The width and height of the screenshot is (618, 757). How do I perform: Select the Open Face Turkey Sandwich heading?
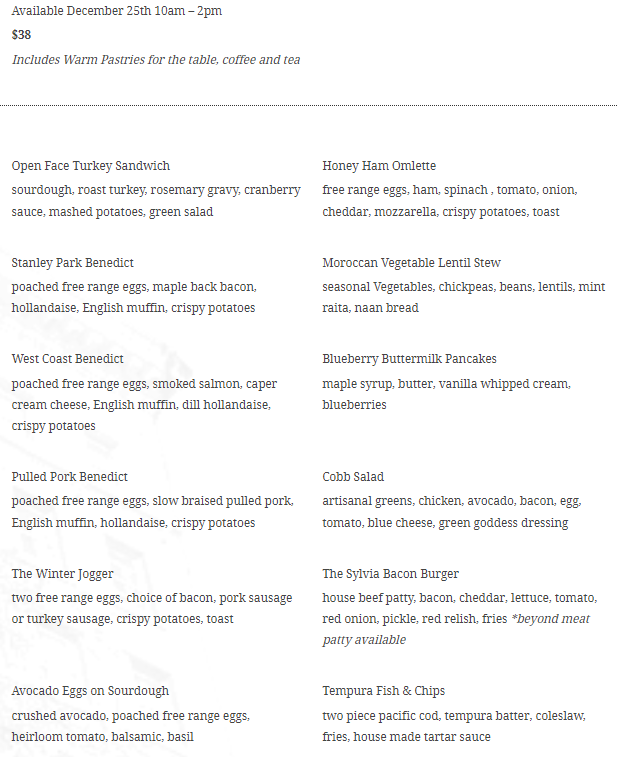pos(91,166)
